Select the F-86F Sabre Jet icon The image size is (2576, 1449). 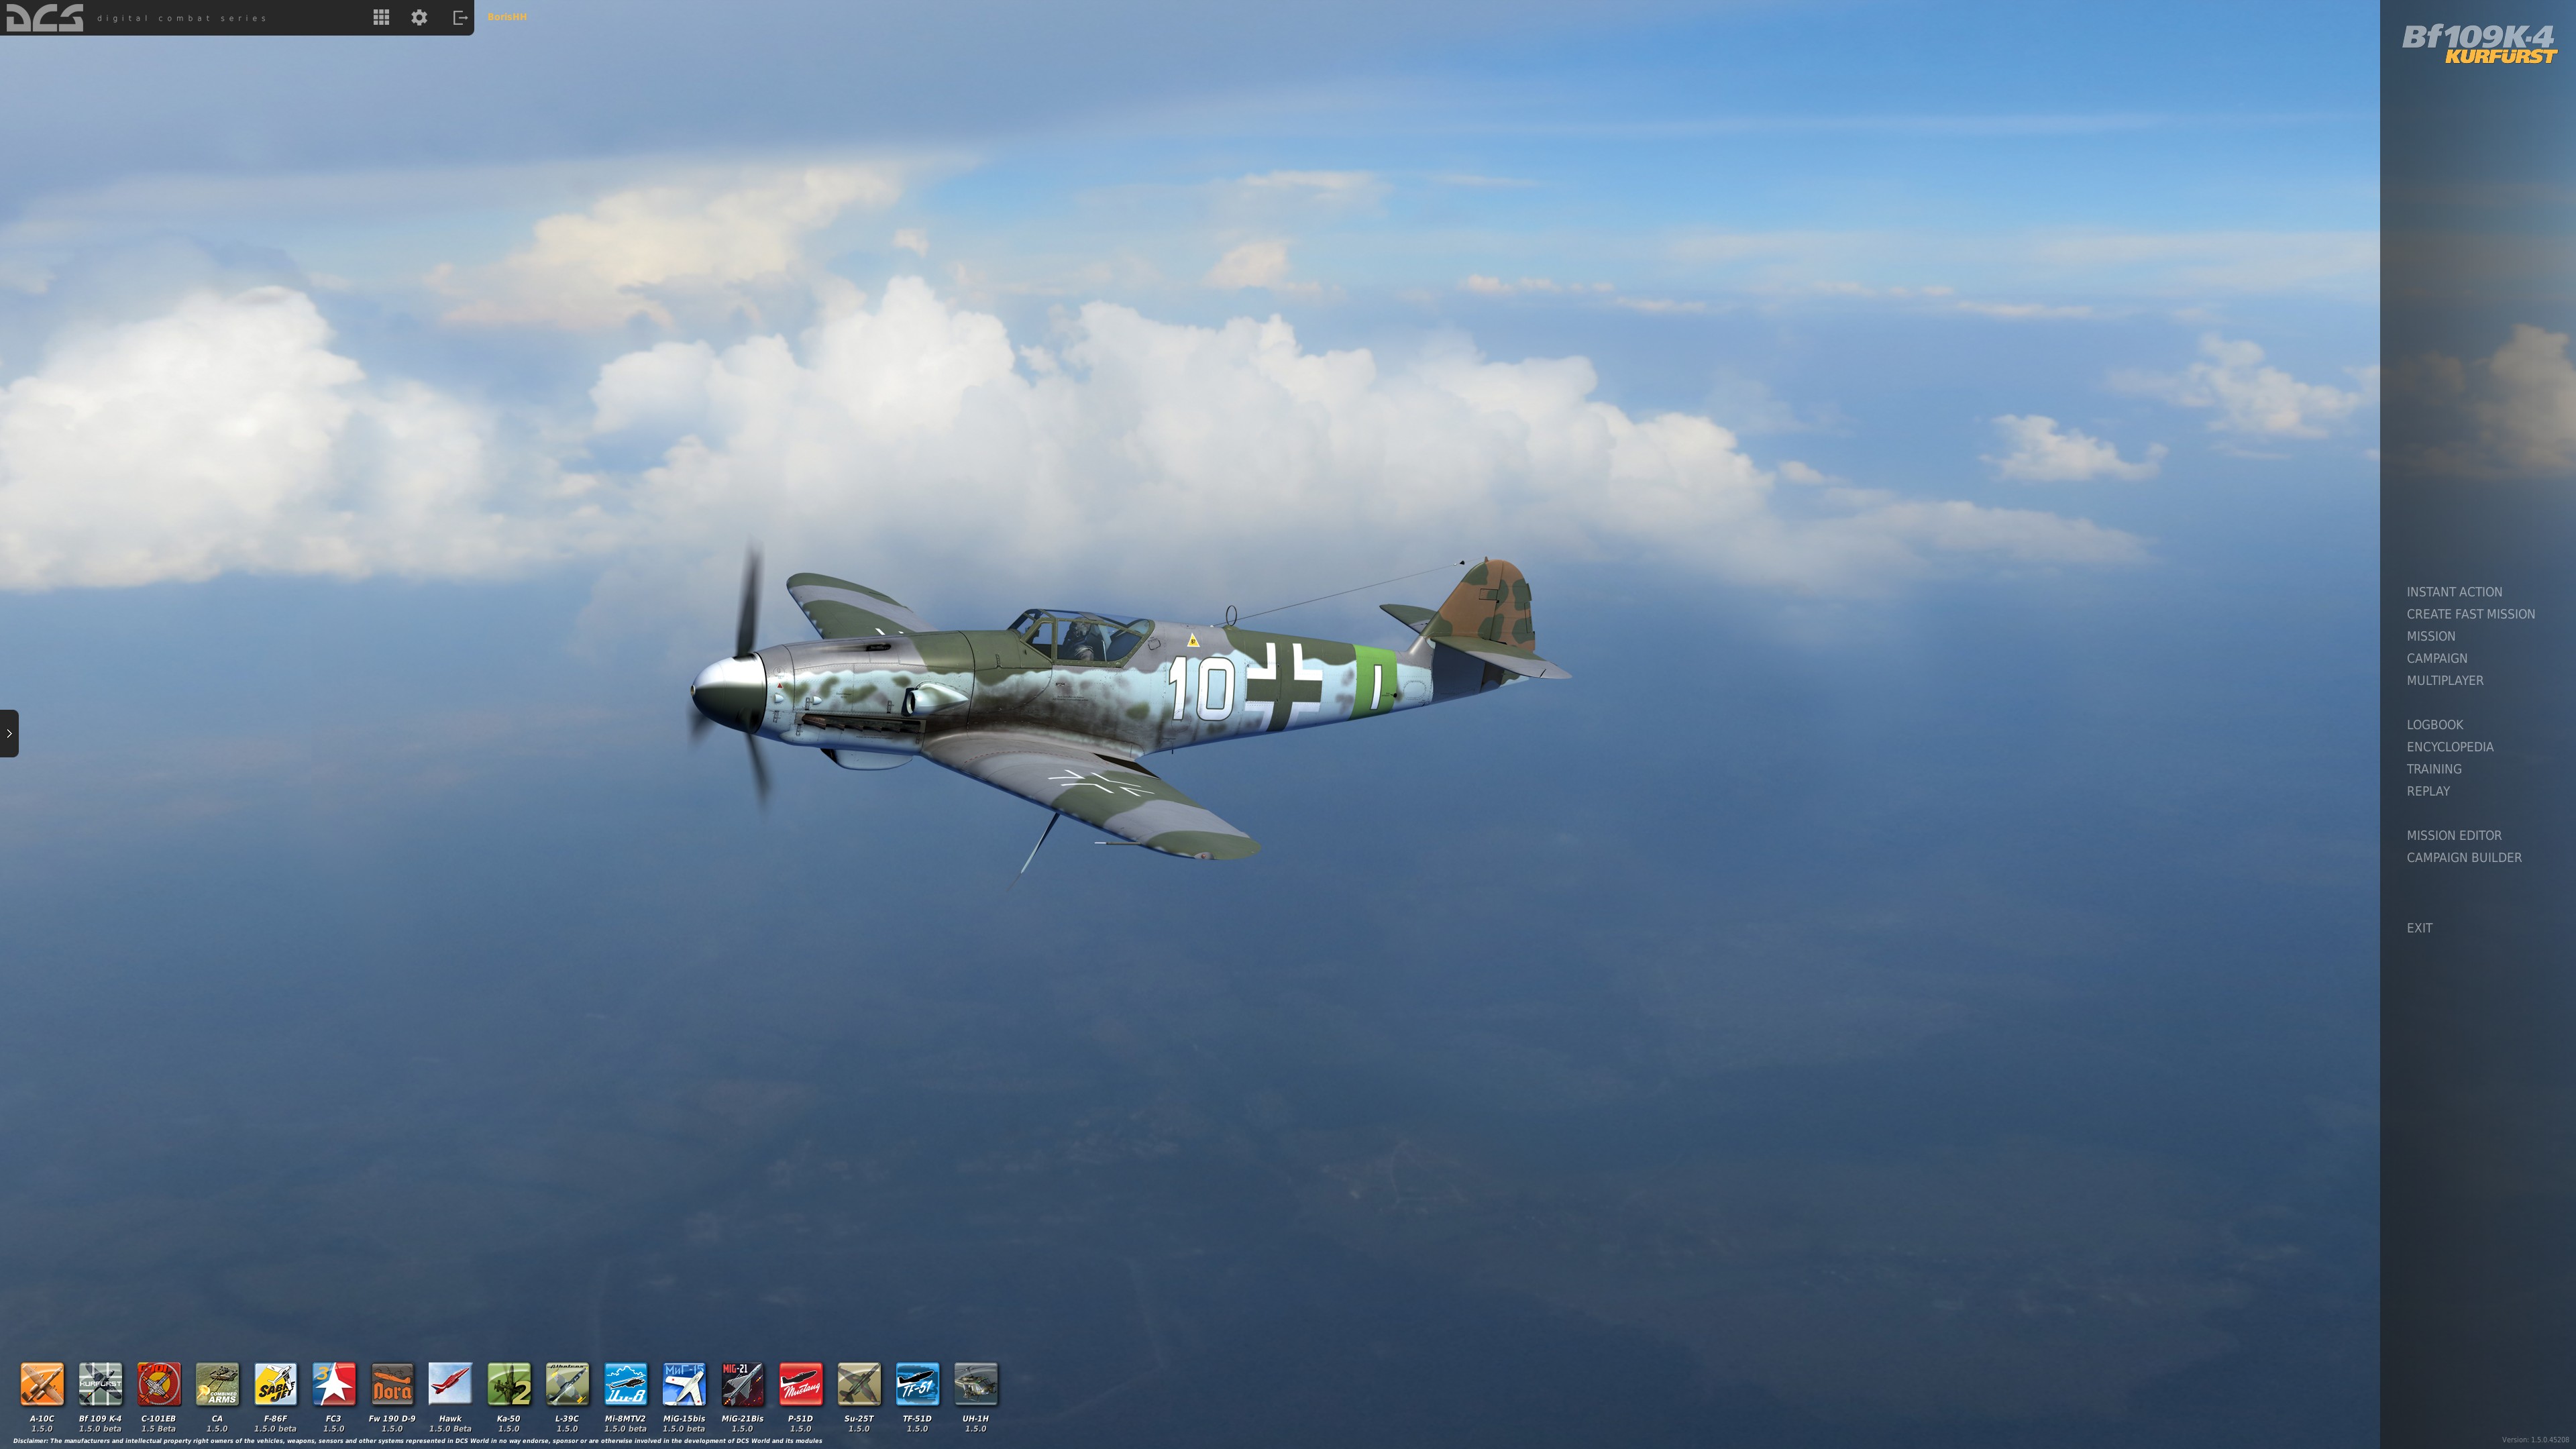point(275,1384)
